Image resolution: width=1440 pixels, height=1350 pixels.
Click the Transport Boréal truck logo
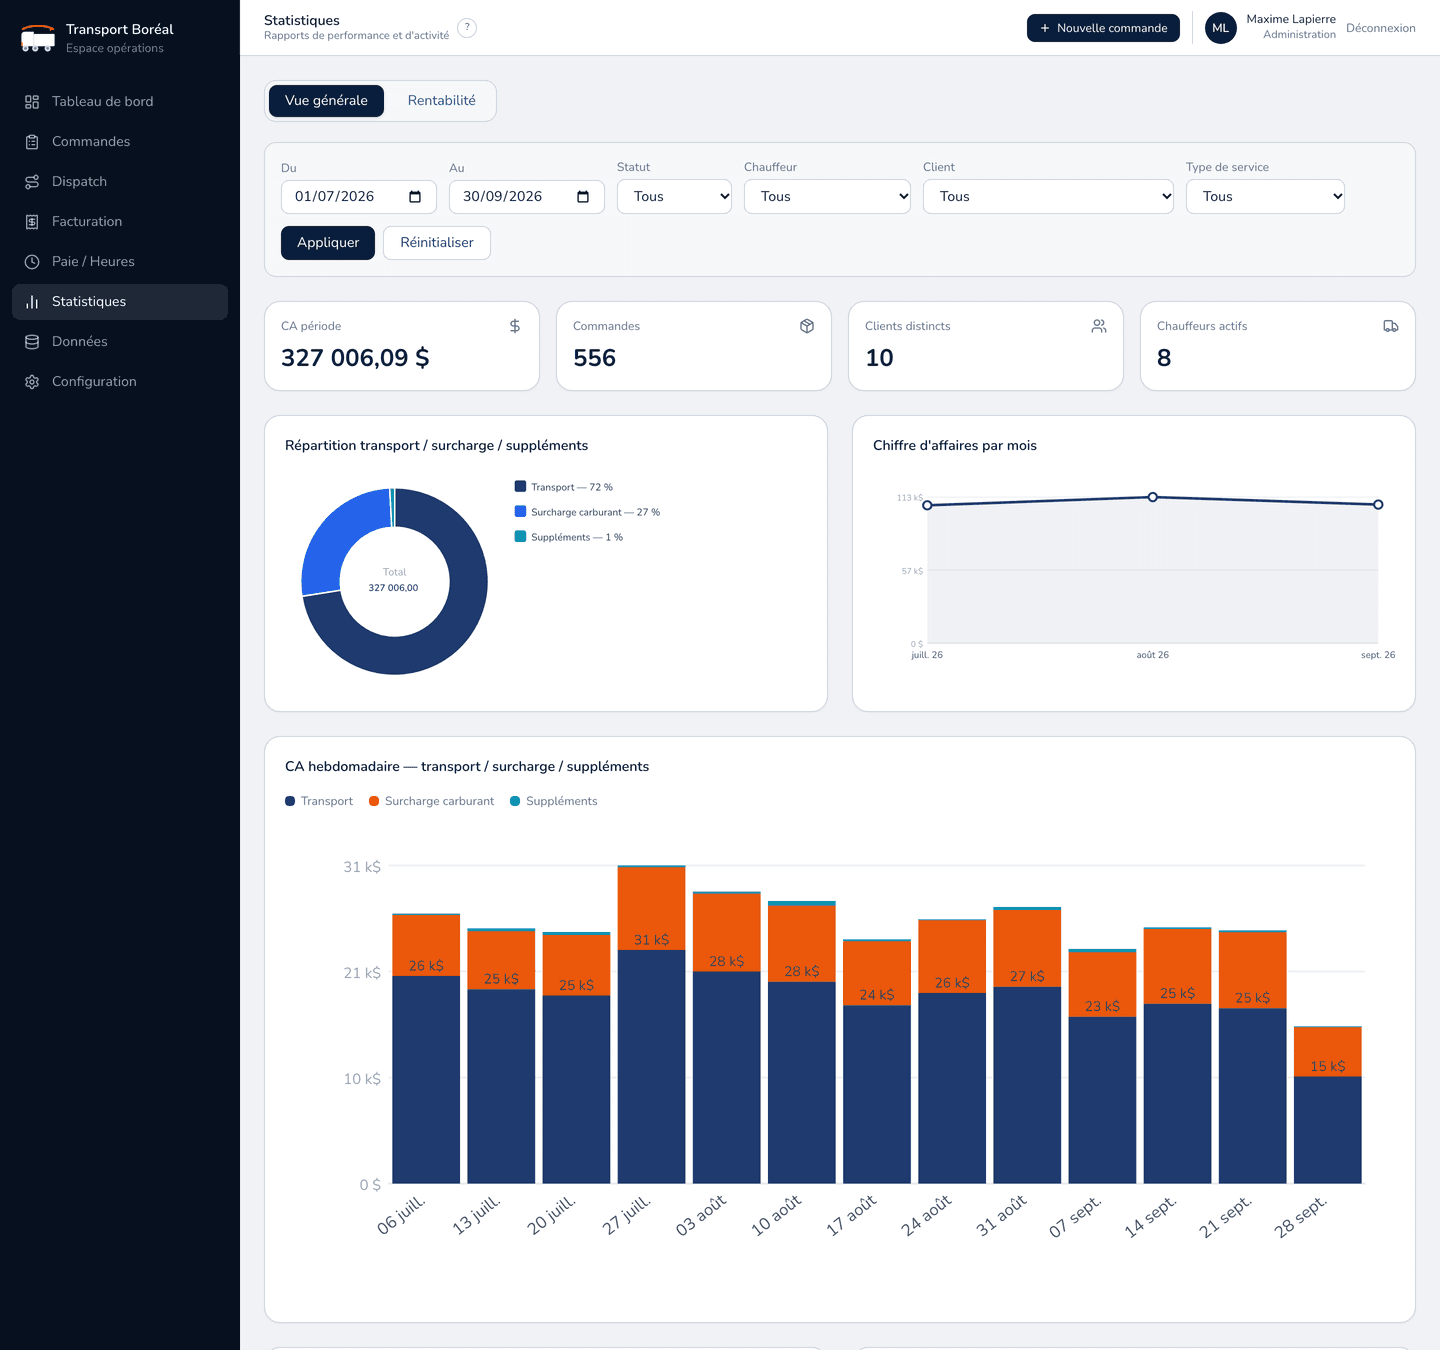(x=38, y=38)
